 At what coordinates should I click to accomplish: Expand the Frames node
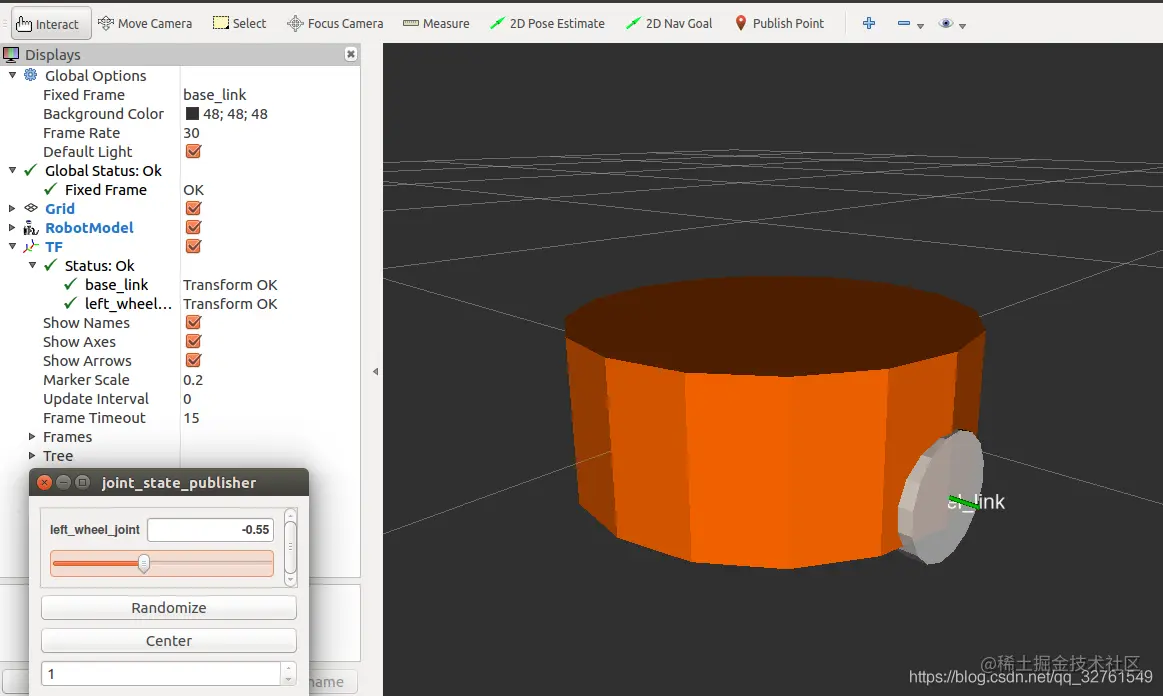[x=32, y=436]
